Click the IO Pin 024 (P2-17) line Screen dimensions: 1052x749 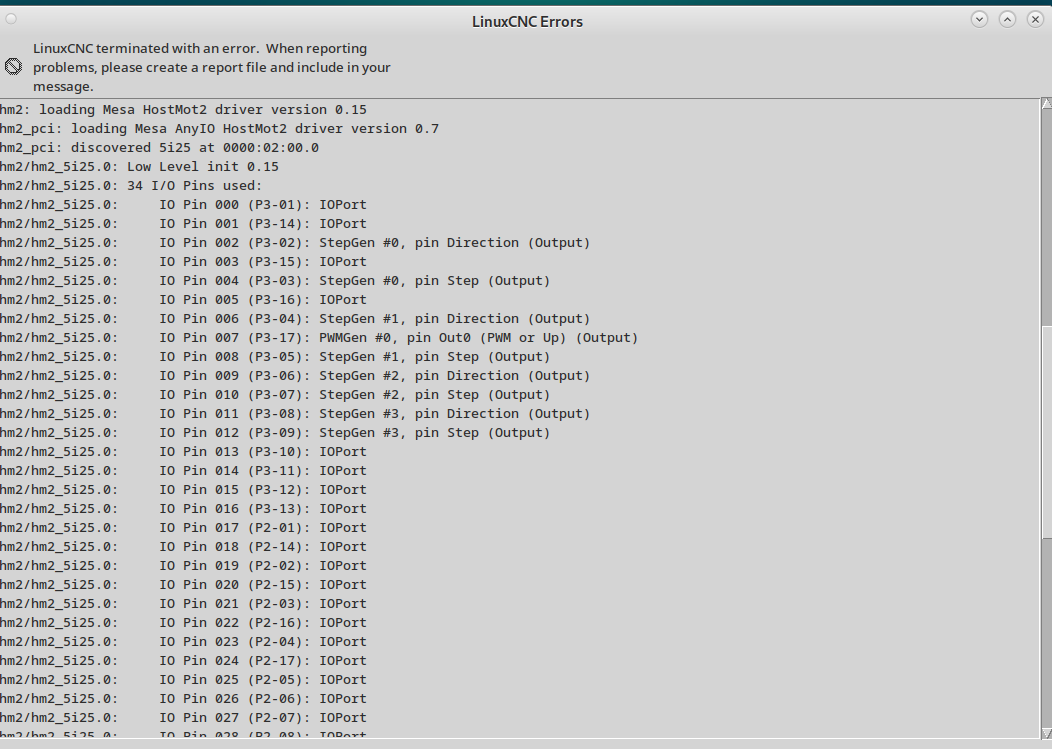pyautogui.click(x=183, y=661)
